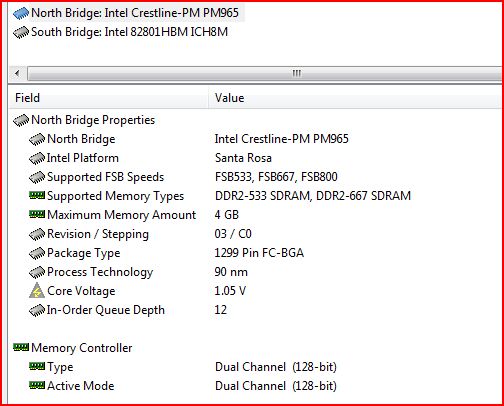Click the In-Order Queue Depth label
Image resolution: width=504 pixels, height=406 pixels.
point(105,310)
